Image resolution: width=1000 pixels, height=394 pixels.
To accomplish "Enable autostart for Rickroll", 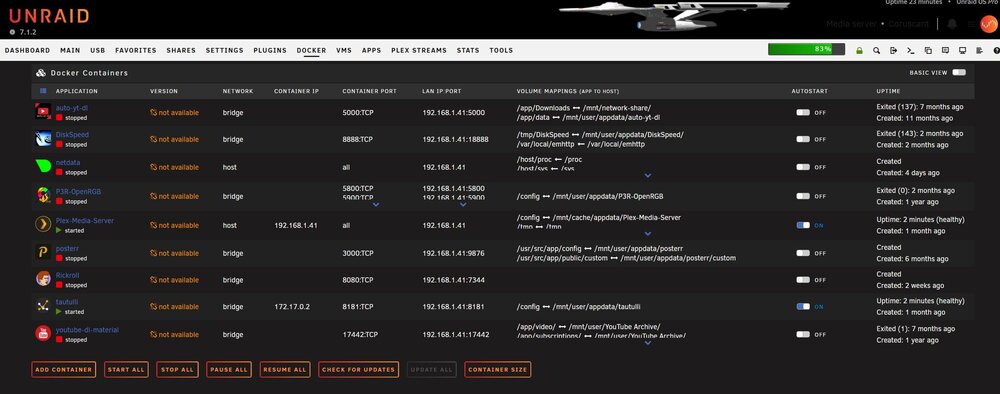I will (x=803, y=280).
